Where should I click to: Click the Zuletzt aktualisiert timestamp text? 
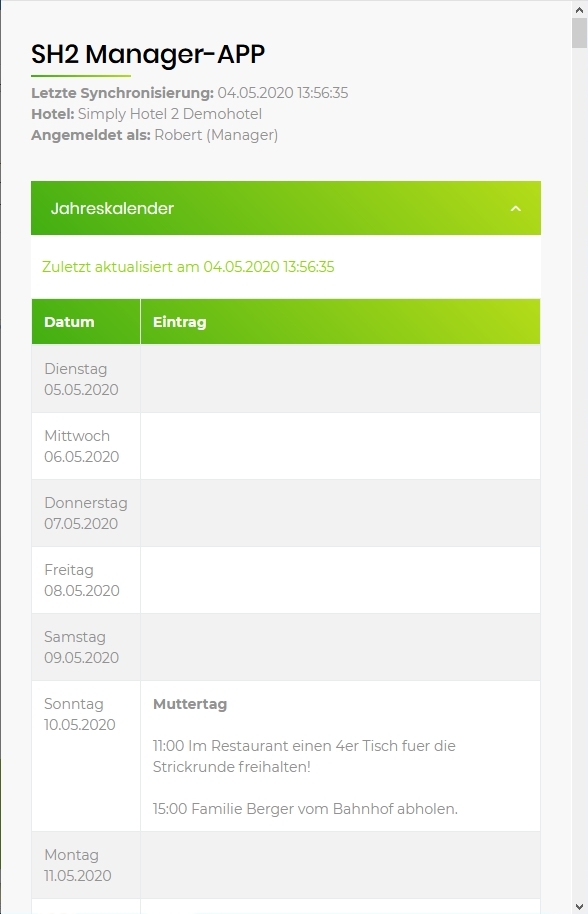(188, 267)
